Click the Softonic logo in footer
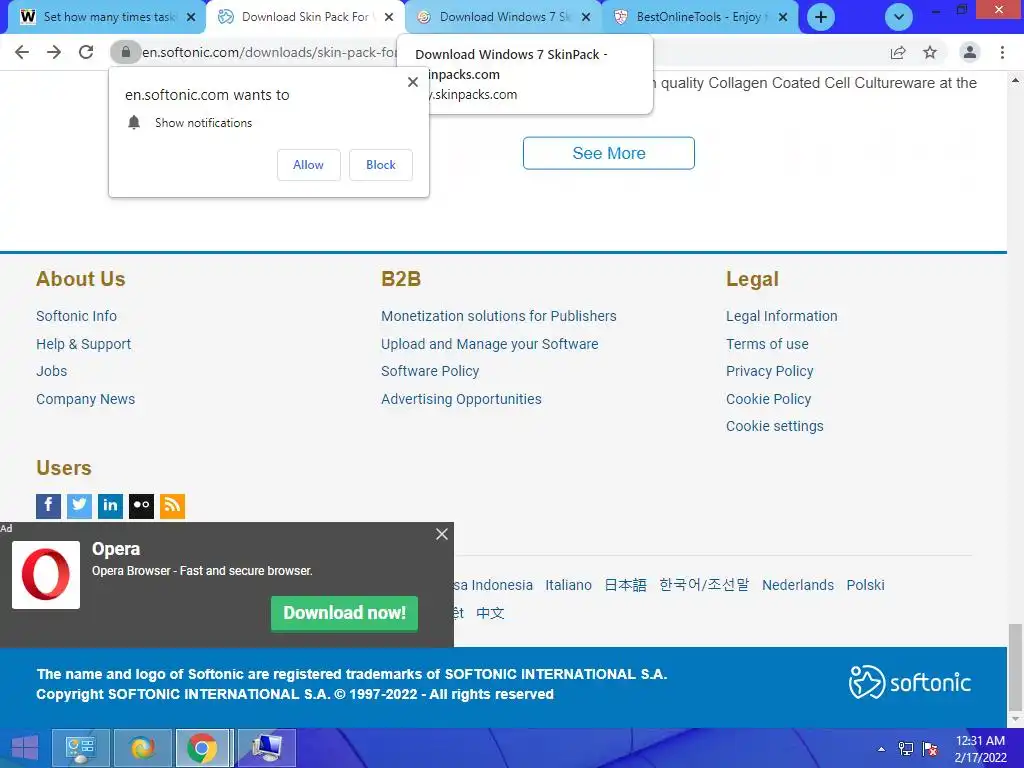1024x768 pixels. pos(910,682)
